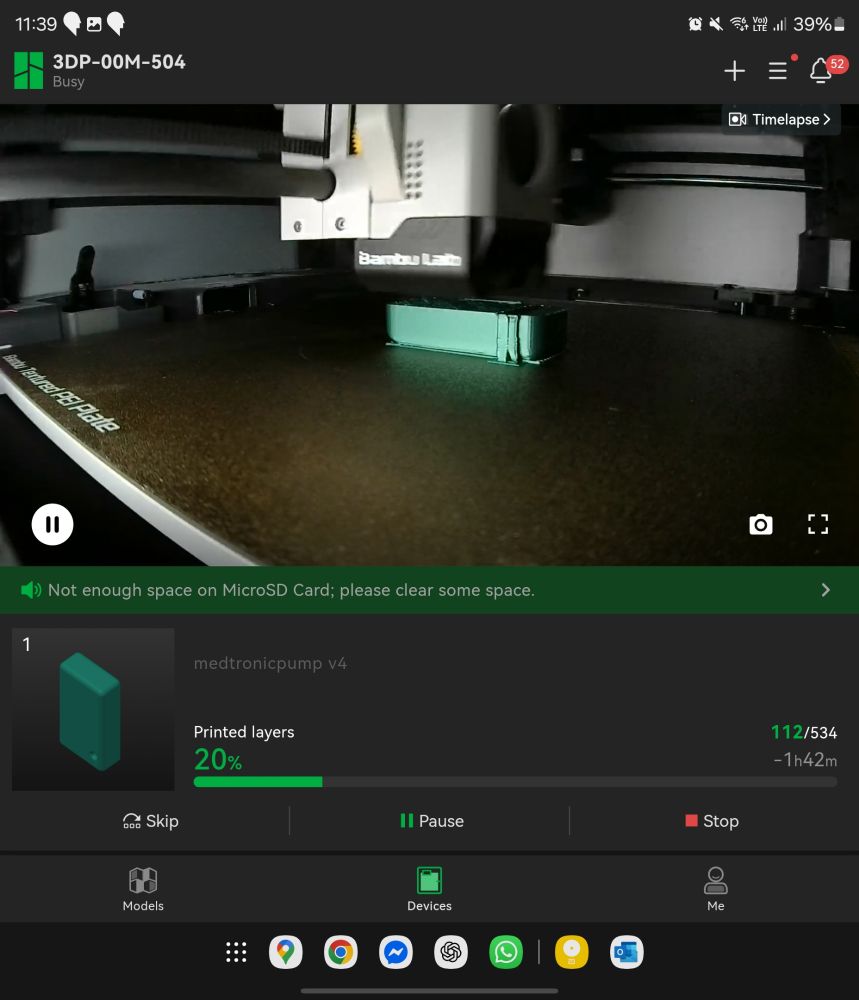
Task: Stop the current print job
Action: click(x=712, y=821)
